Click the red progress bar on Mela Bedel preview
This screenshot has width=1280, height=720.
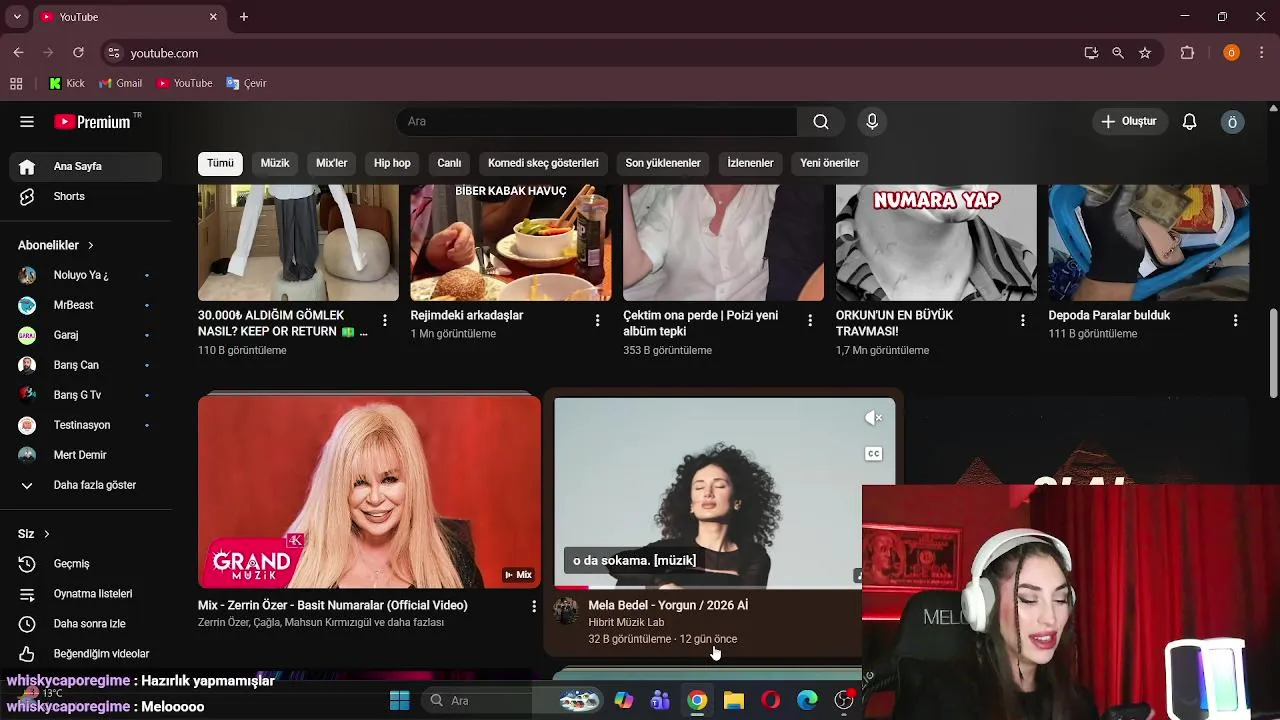point(571,587)
